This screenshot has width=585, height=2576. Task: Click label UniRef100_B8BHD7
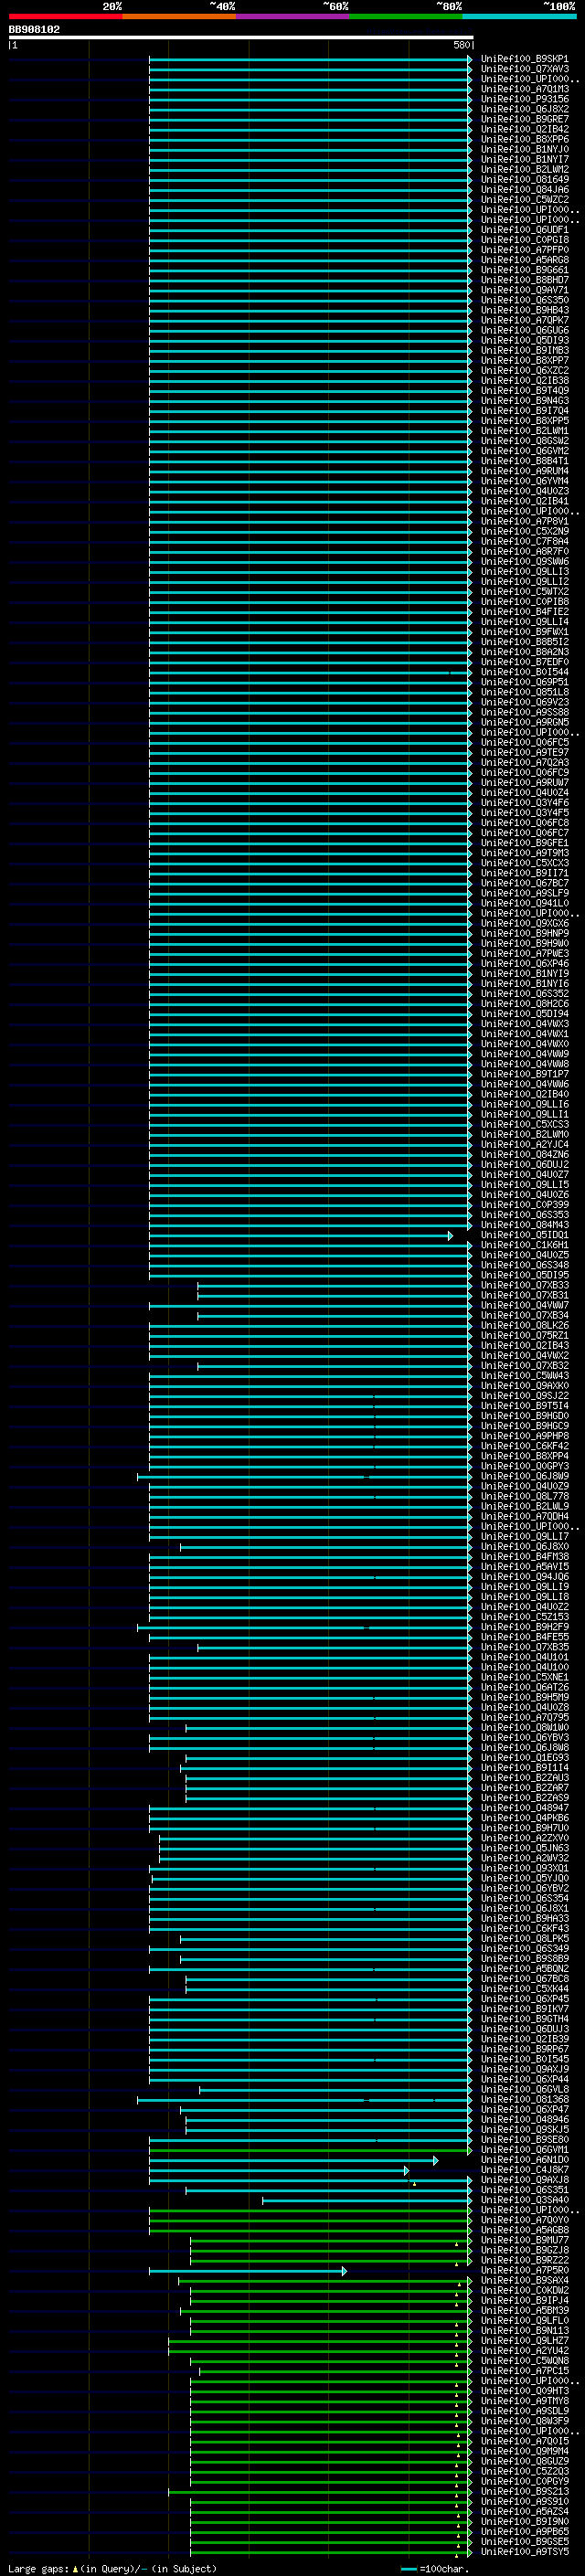click(x=525, y=280)
